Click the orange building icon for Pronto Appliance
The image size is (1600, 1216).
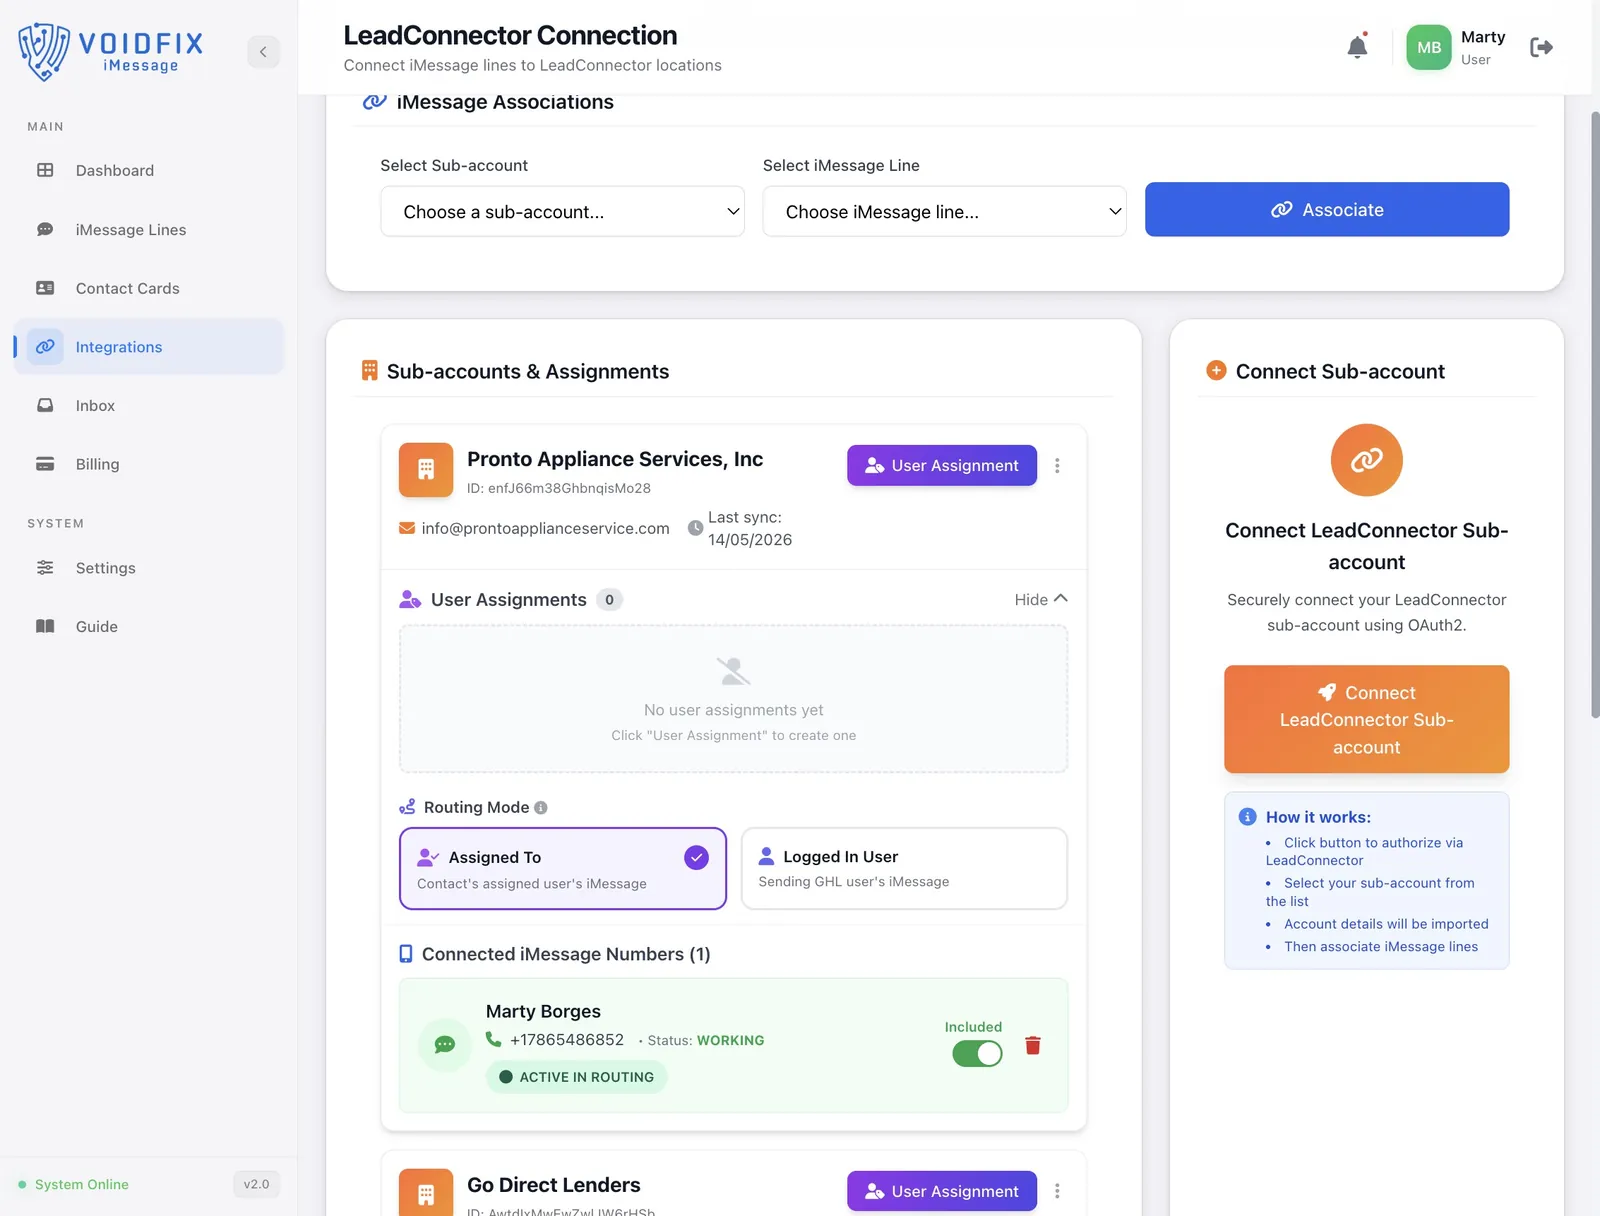coord(426,470)
